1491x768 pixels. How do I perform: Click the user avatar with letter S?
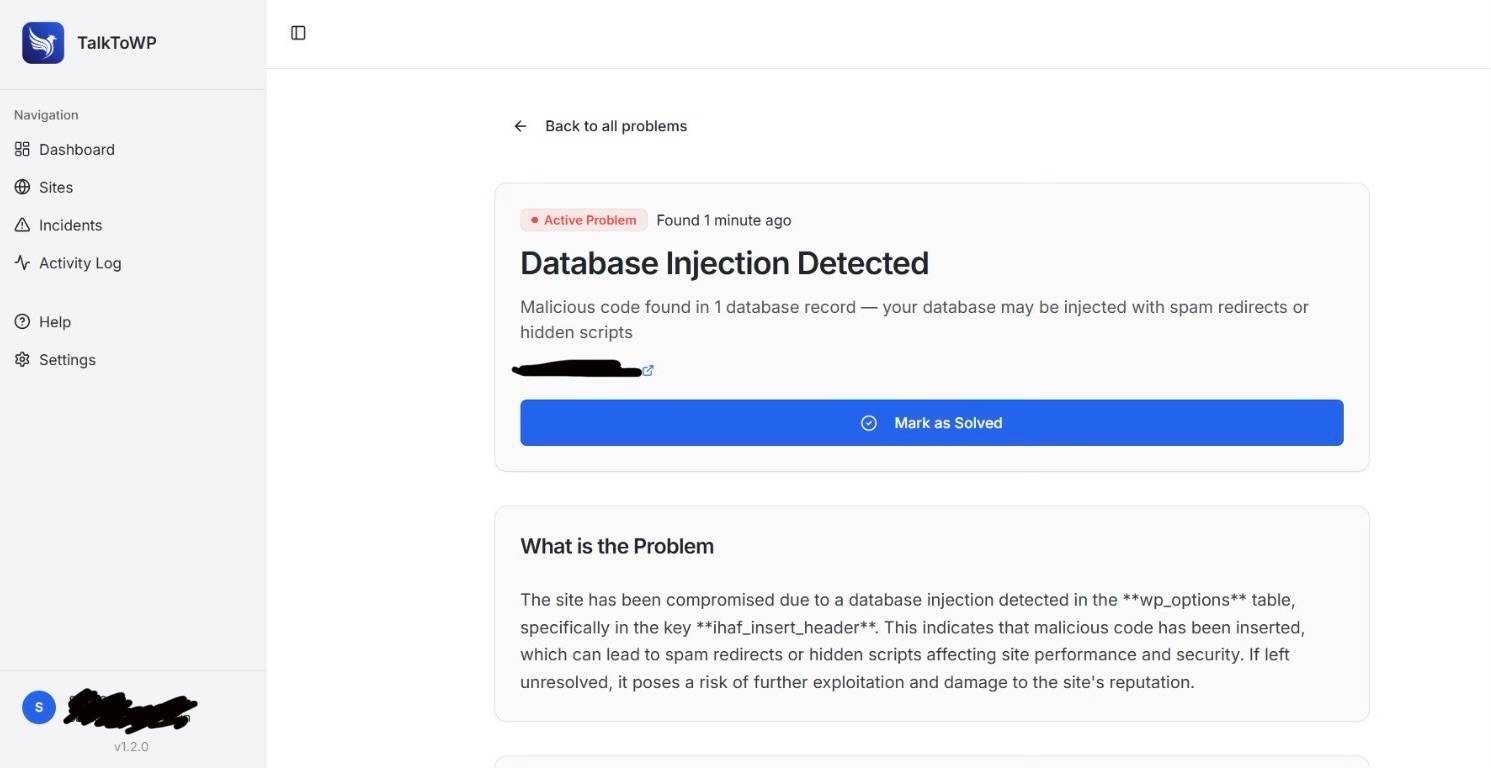coord(39,707)
